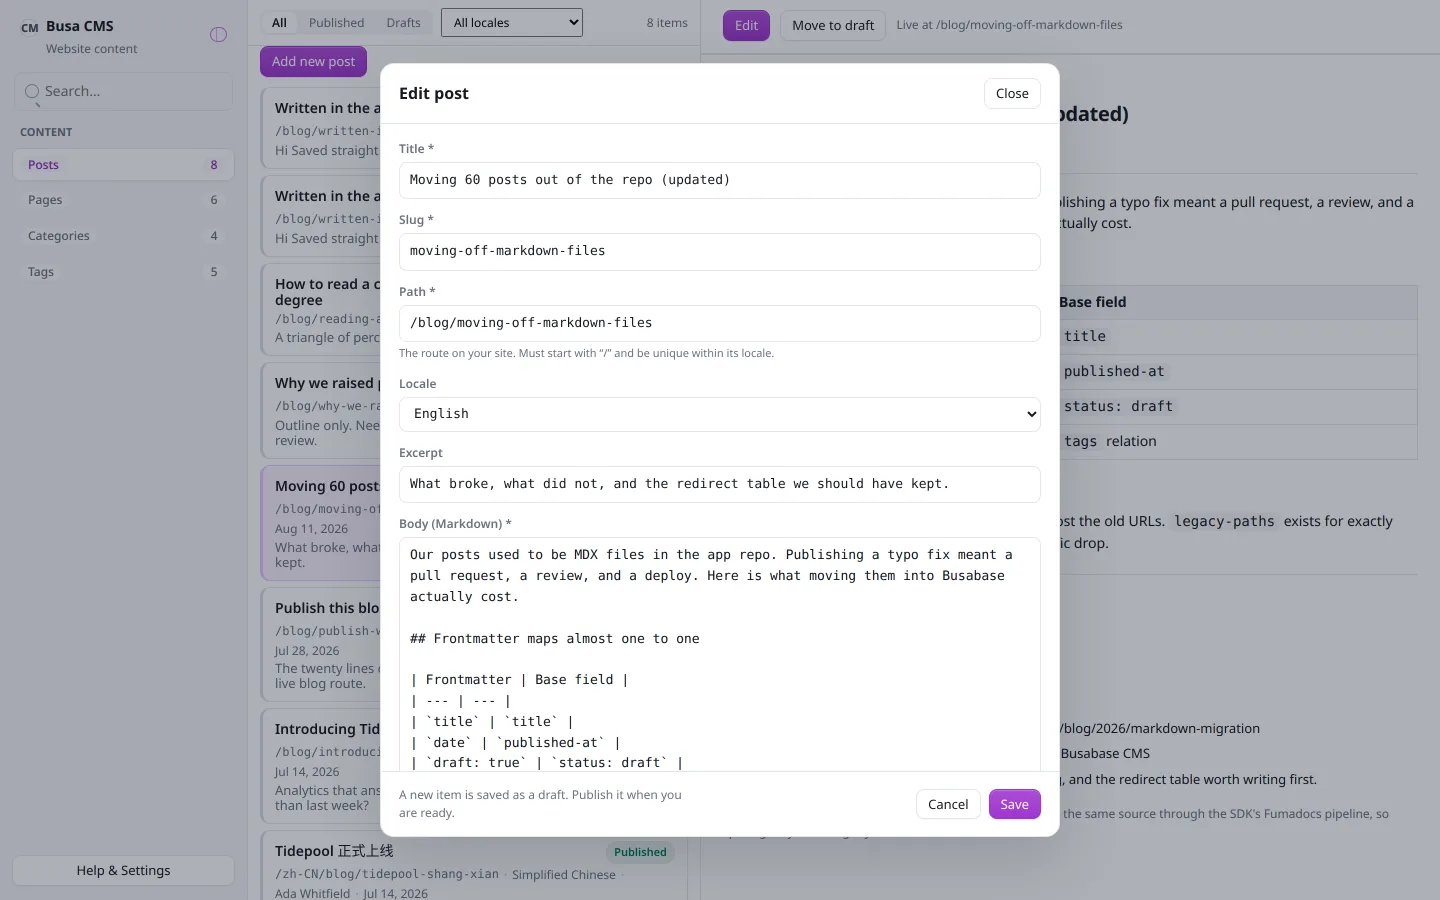
Task: Save the edited post
Action: click(1014, 804)
